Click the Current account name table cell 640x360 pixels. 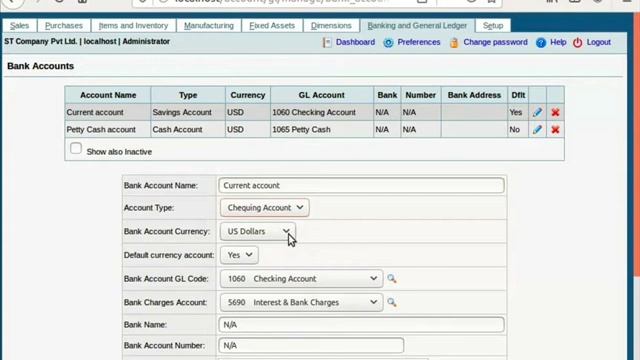(108, 112)
